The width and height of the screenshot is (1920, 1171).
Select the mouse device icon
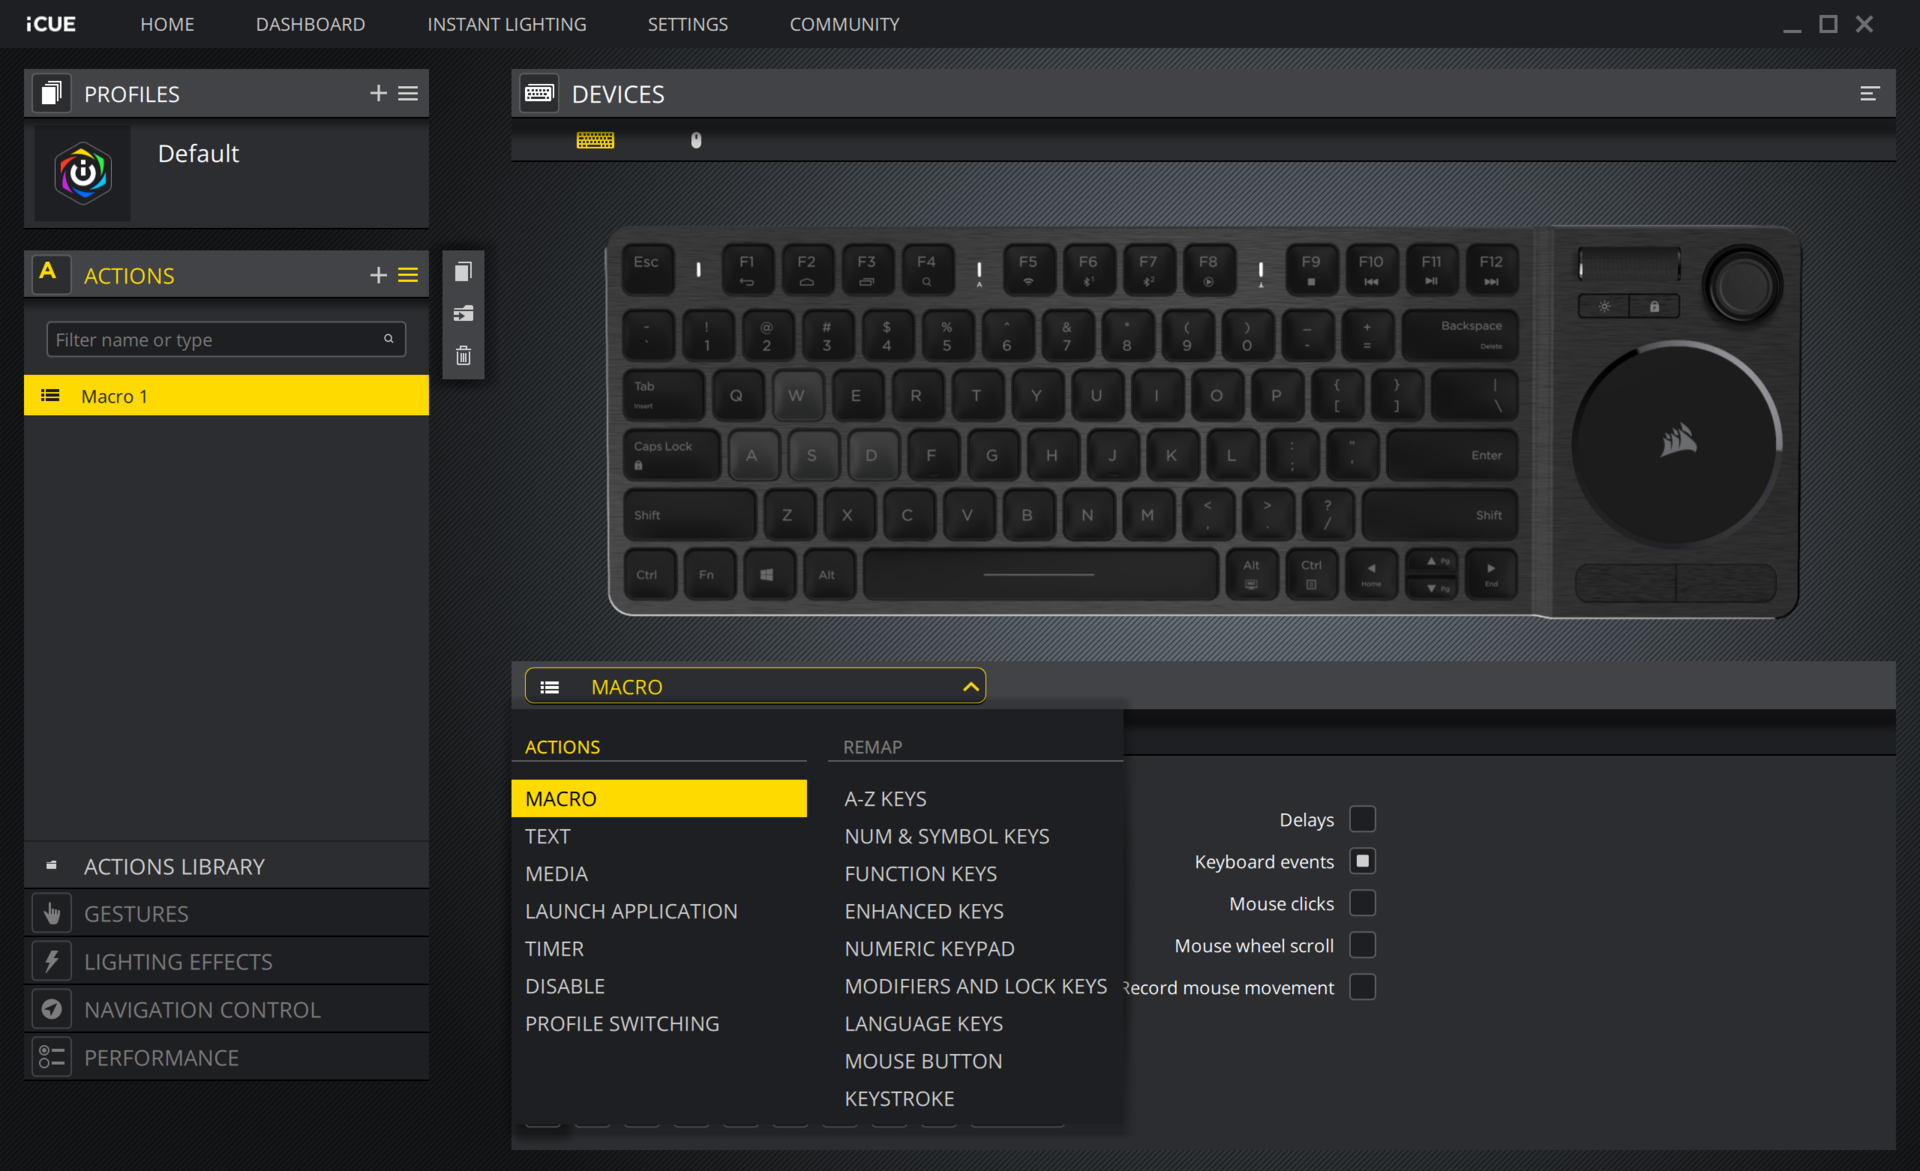tap(696, 140)
